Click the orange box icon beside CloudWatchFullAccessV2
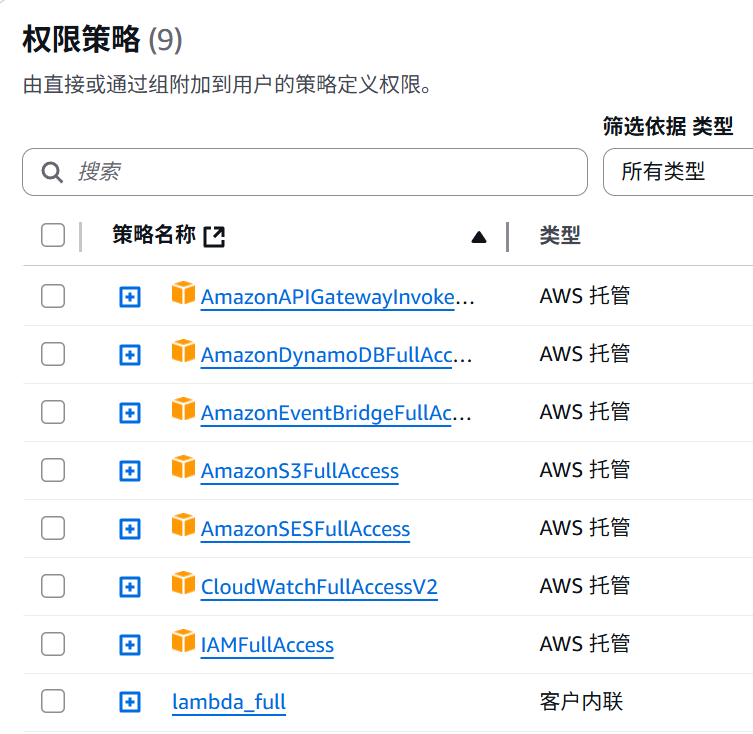Screen dimensions: 753x734 tap(183, 583)
